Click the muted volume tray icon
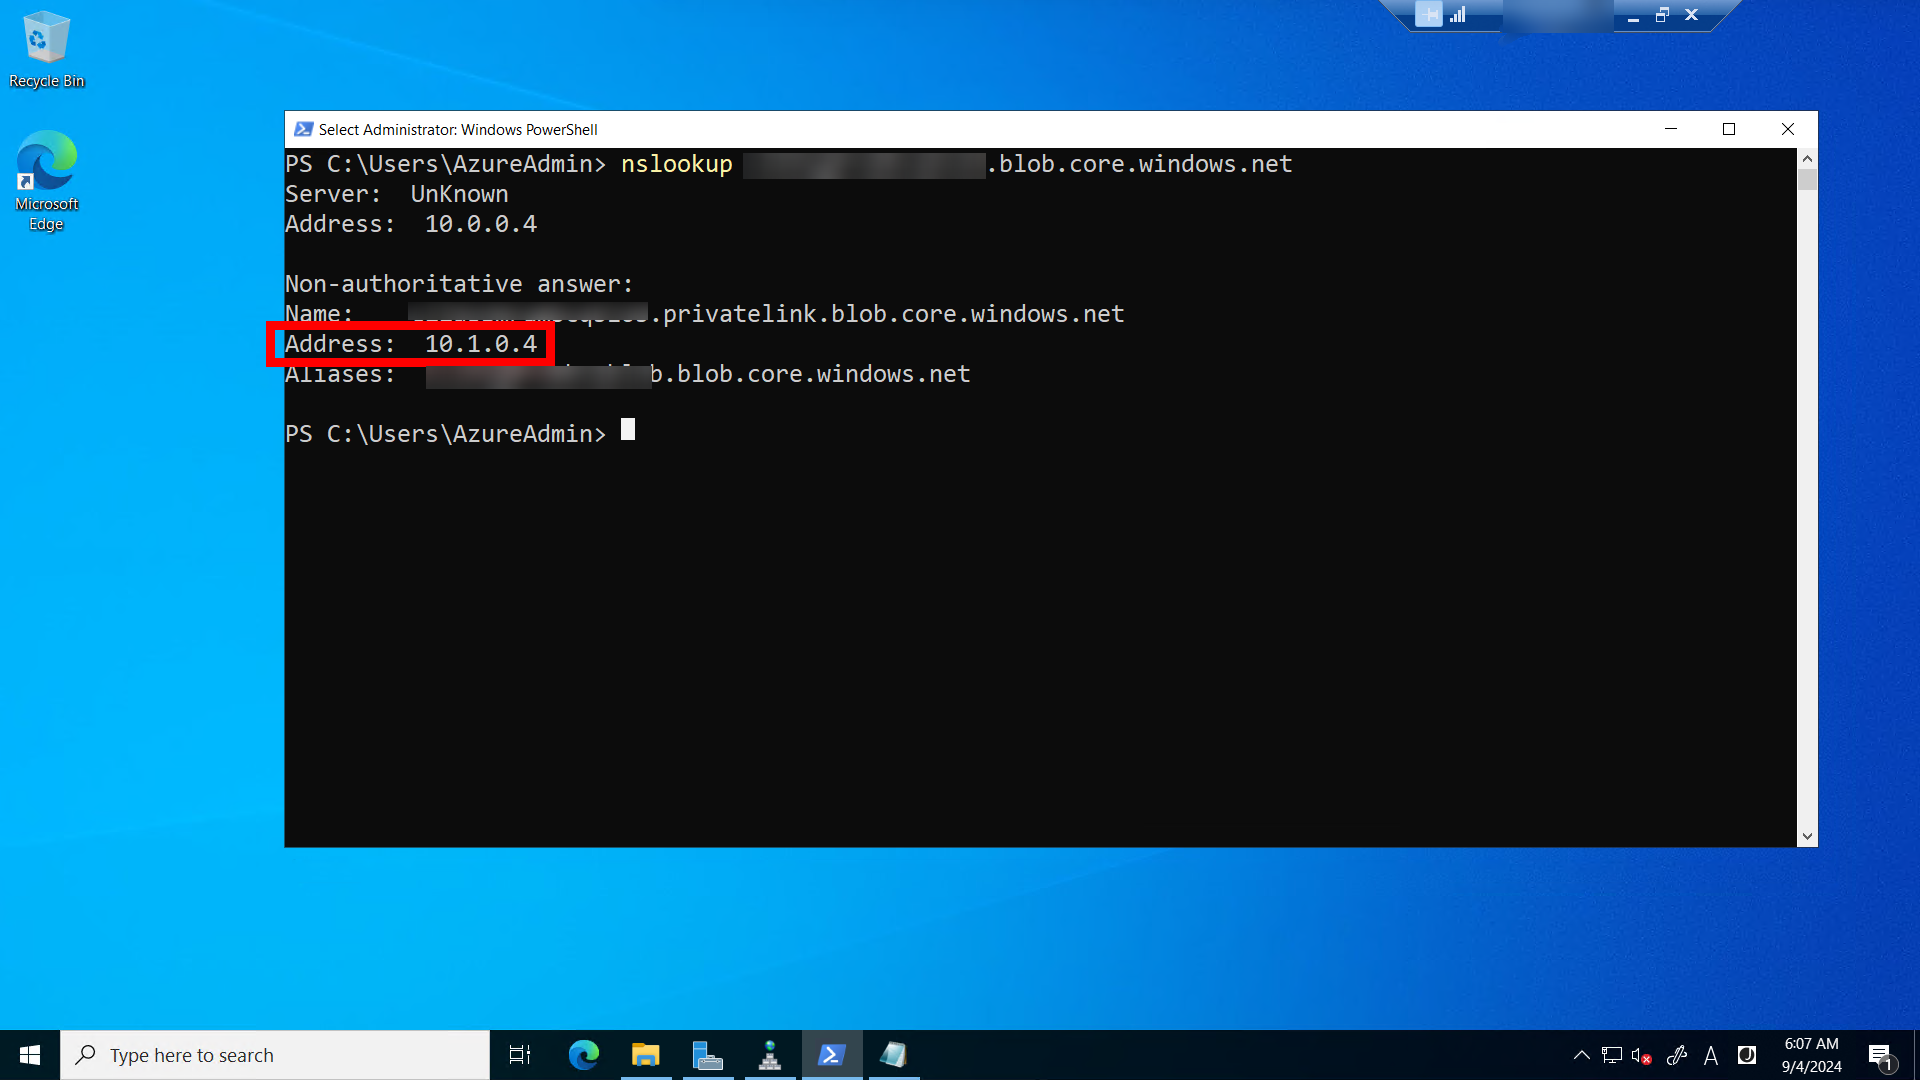 [1641, 1055]
